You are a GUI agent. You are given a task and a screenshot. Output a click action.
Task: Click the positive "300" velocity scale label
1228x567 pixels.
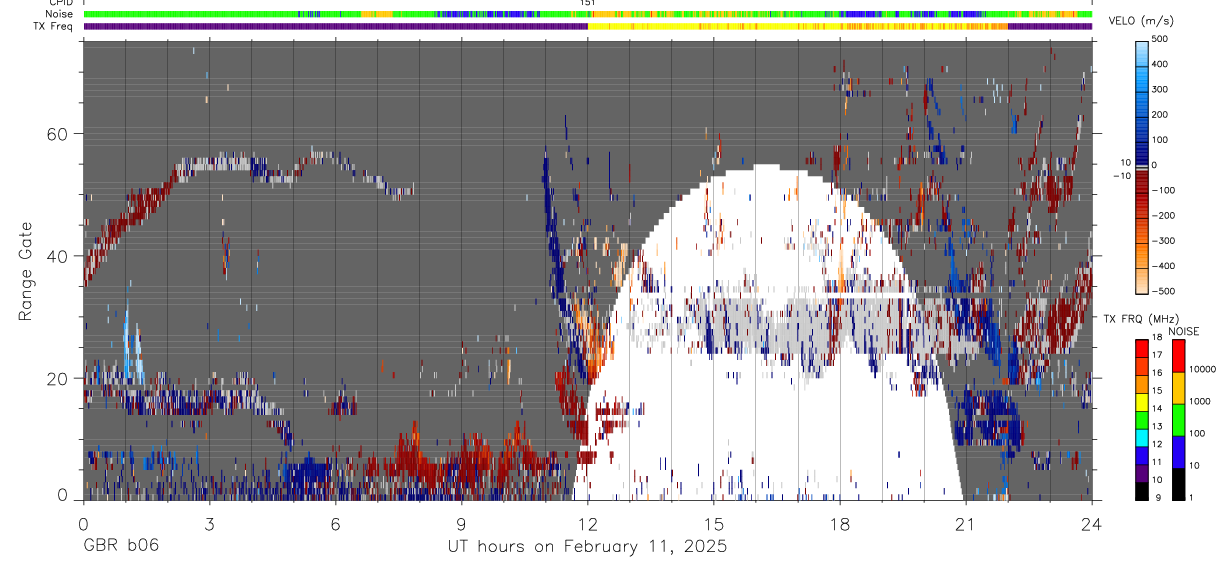click(x=1160, y=89)
